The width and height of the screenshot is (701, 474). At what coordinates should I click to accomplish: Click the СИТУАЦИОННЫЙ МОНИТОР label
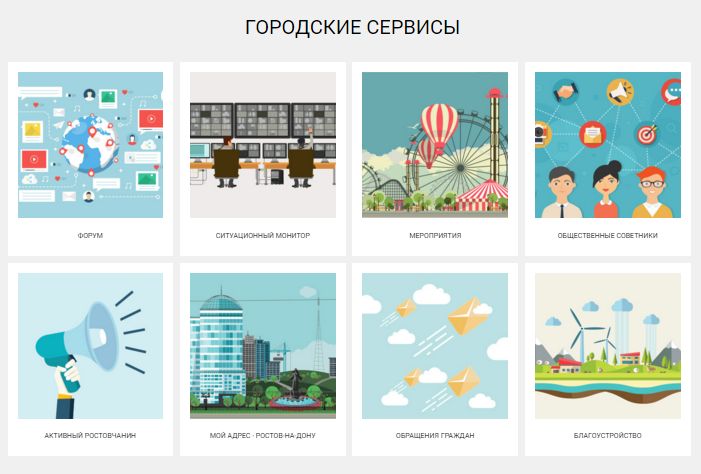click(263, 236)
